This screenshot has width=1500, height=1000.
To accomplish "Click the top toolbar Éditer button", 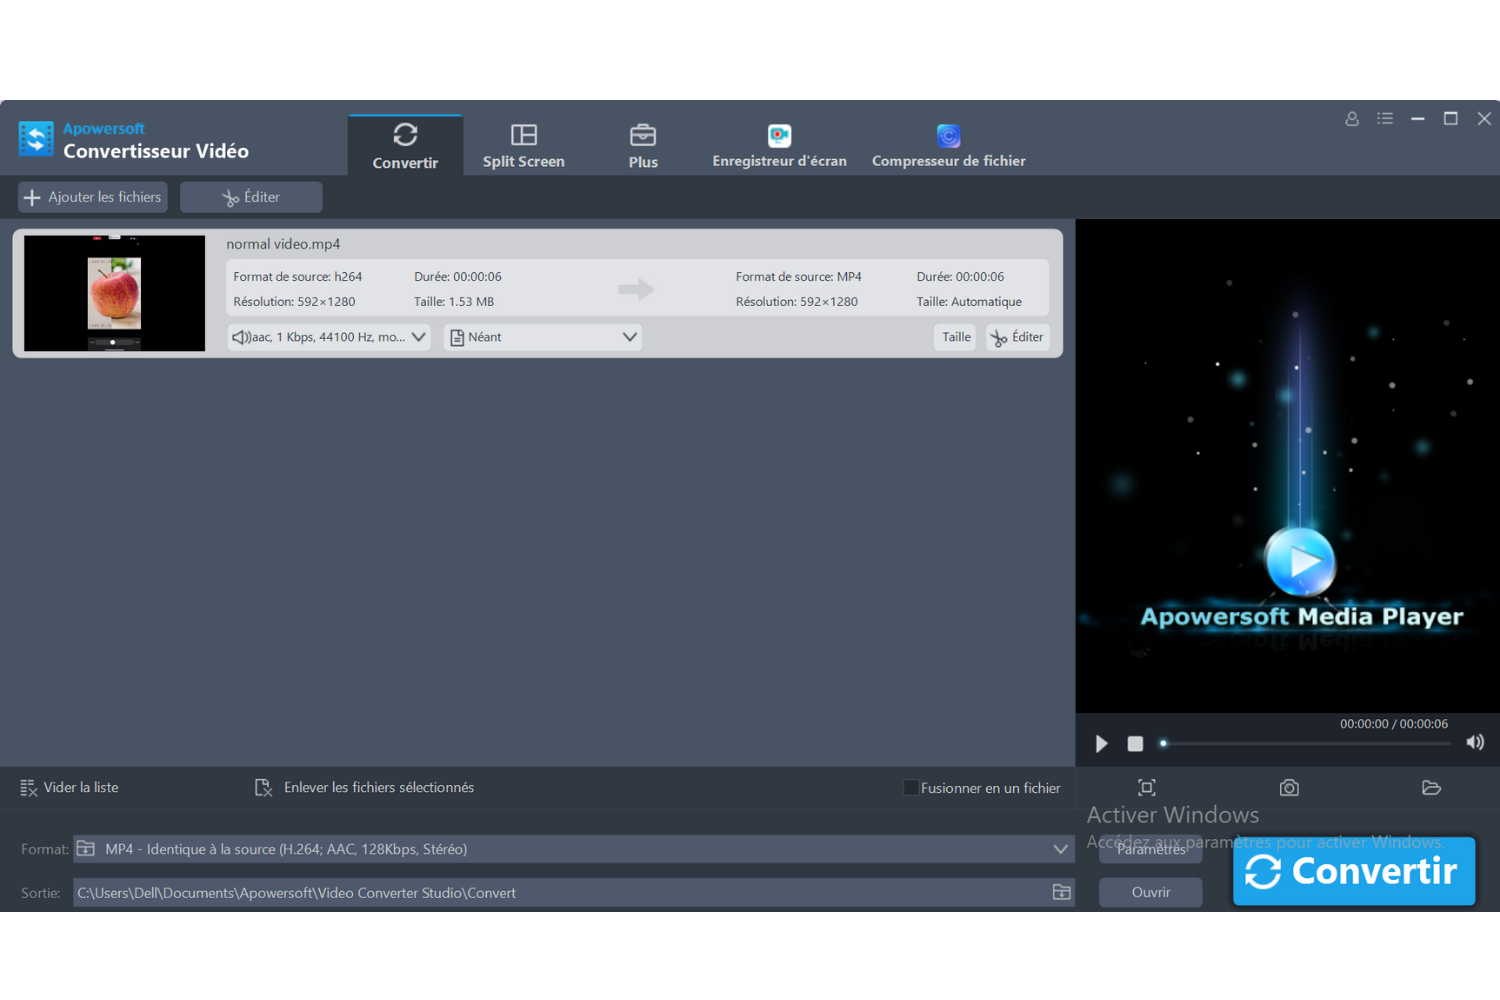I will 251,197.
